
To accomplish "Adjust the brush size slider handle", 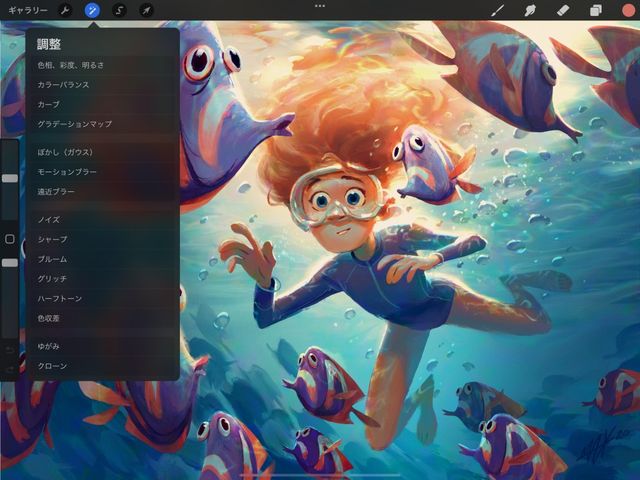I will [x=10, y=178].
